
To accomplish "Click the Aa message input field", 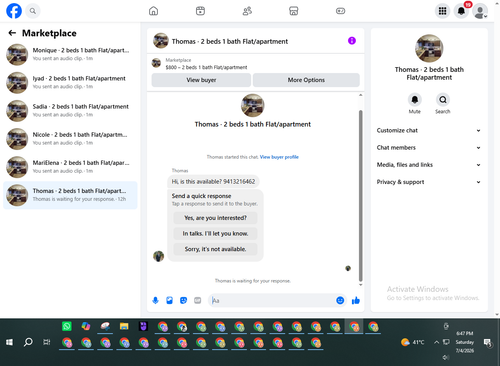I will 272,300.
